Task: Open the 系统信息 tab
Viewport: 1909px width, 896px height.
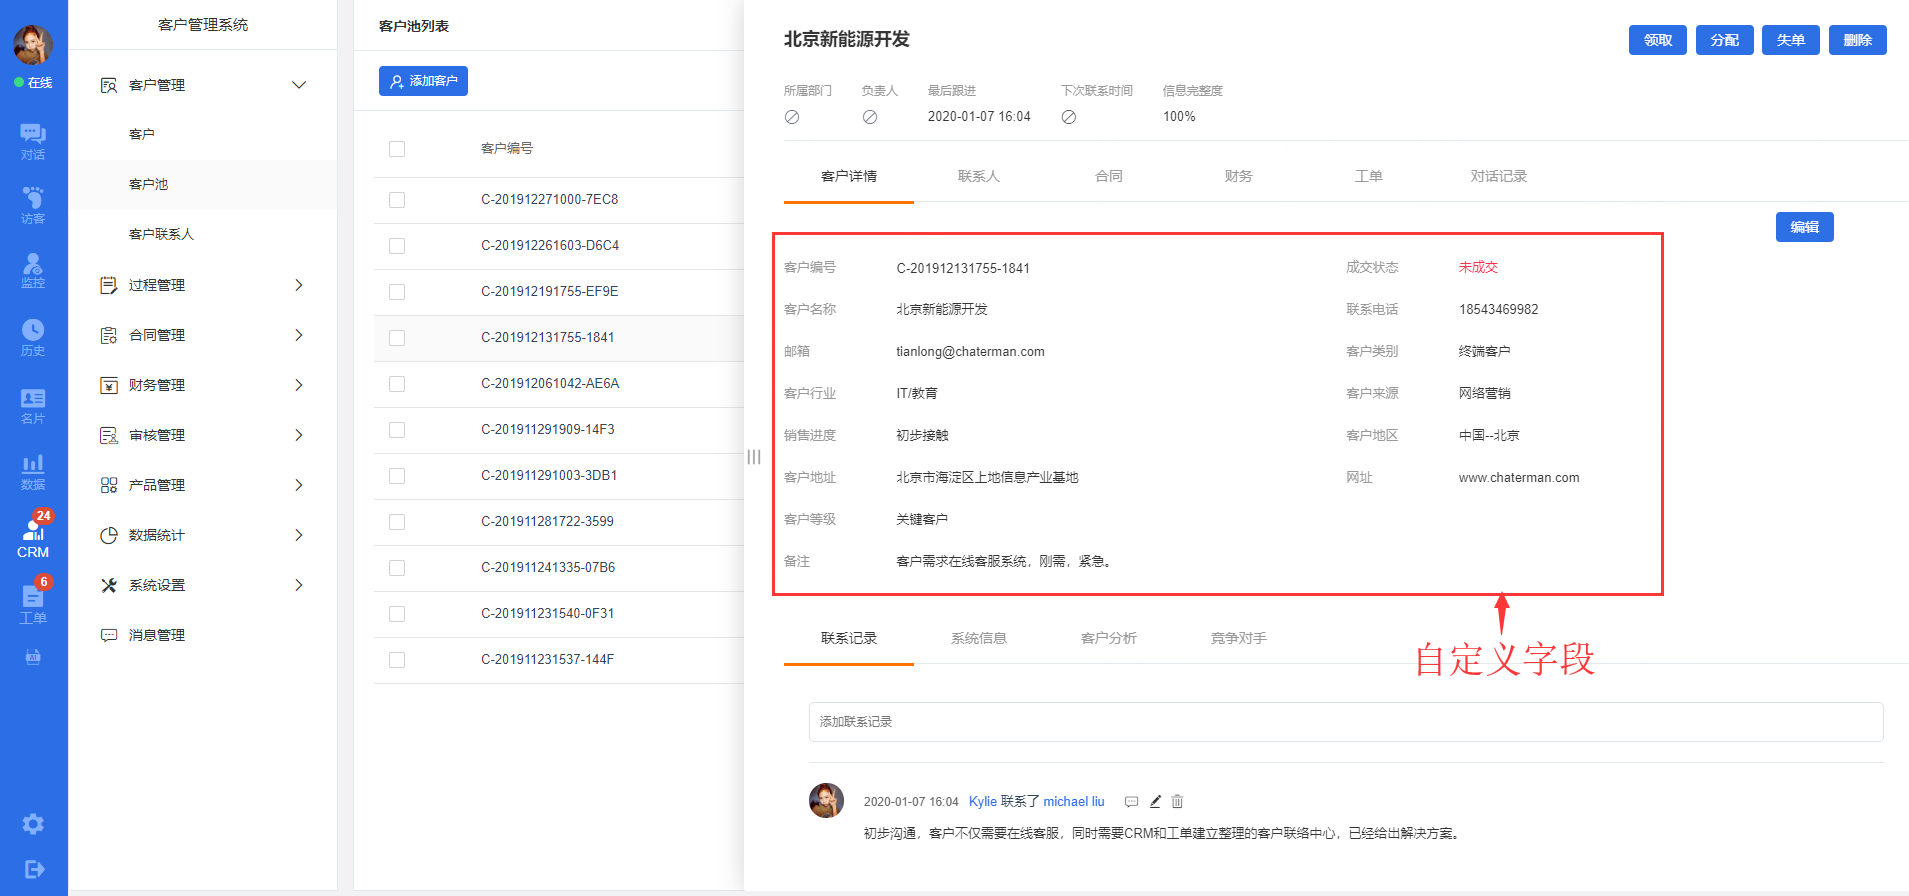Action: [978, 638]
